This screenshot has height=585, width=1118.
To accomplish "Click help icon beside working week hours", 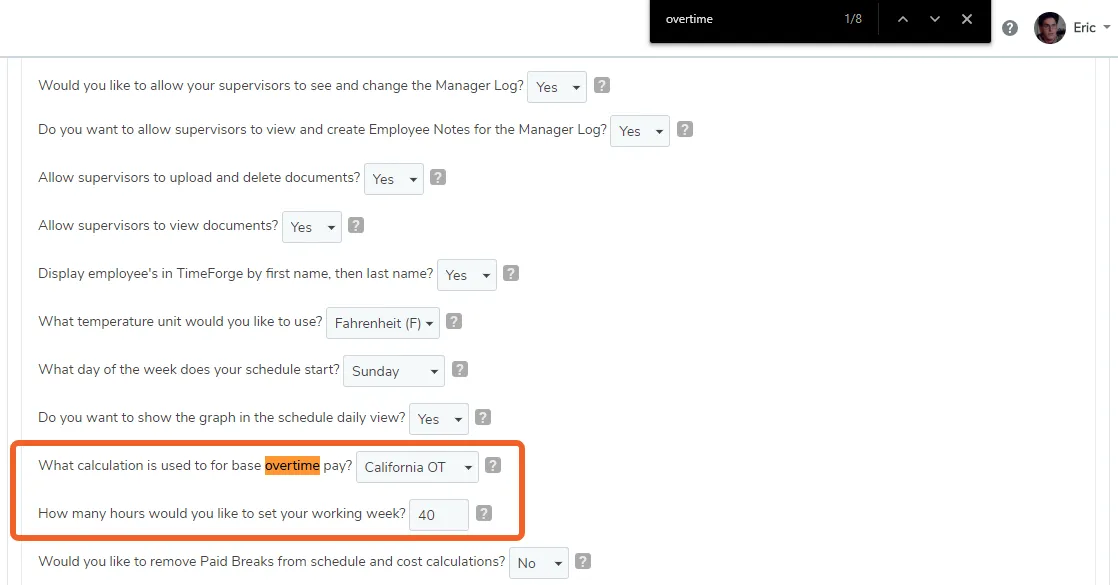I will (x=483, y=514).
